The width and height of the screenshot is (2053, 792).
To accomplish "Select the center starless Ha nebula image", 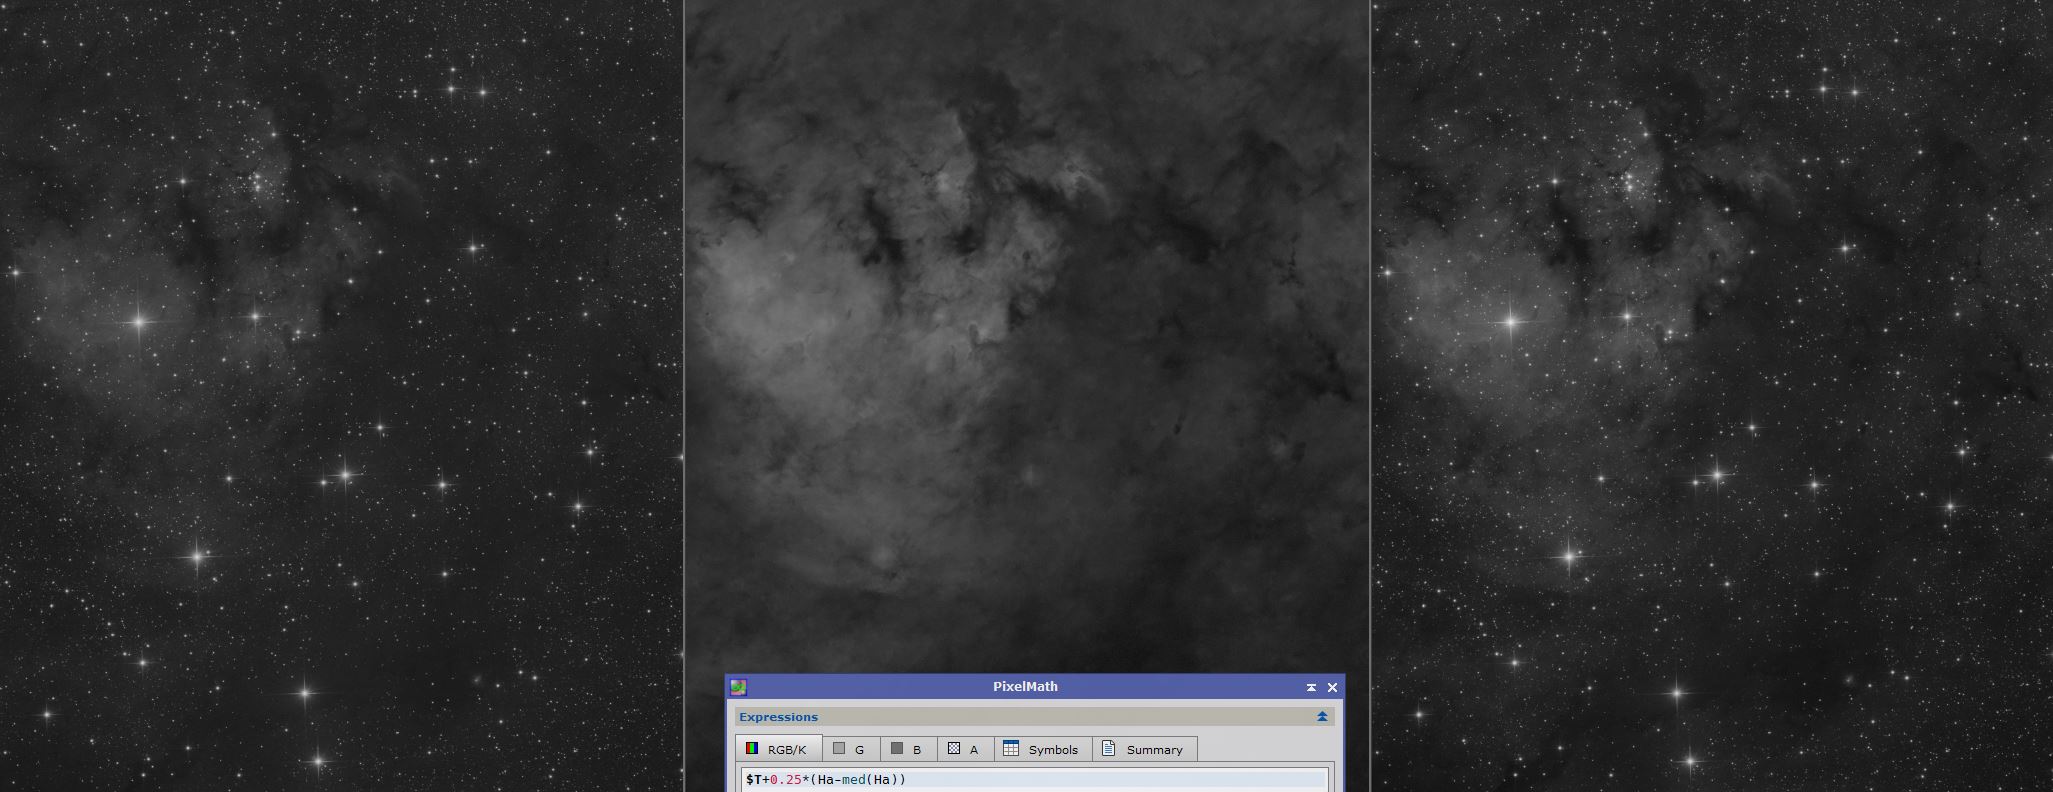I will point(1026,400).
